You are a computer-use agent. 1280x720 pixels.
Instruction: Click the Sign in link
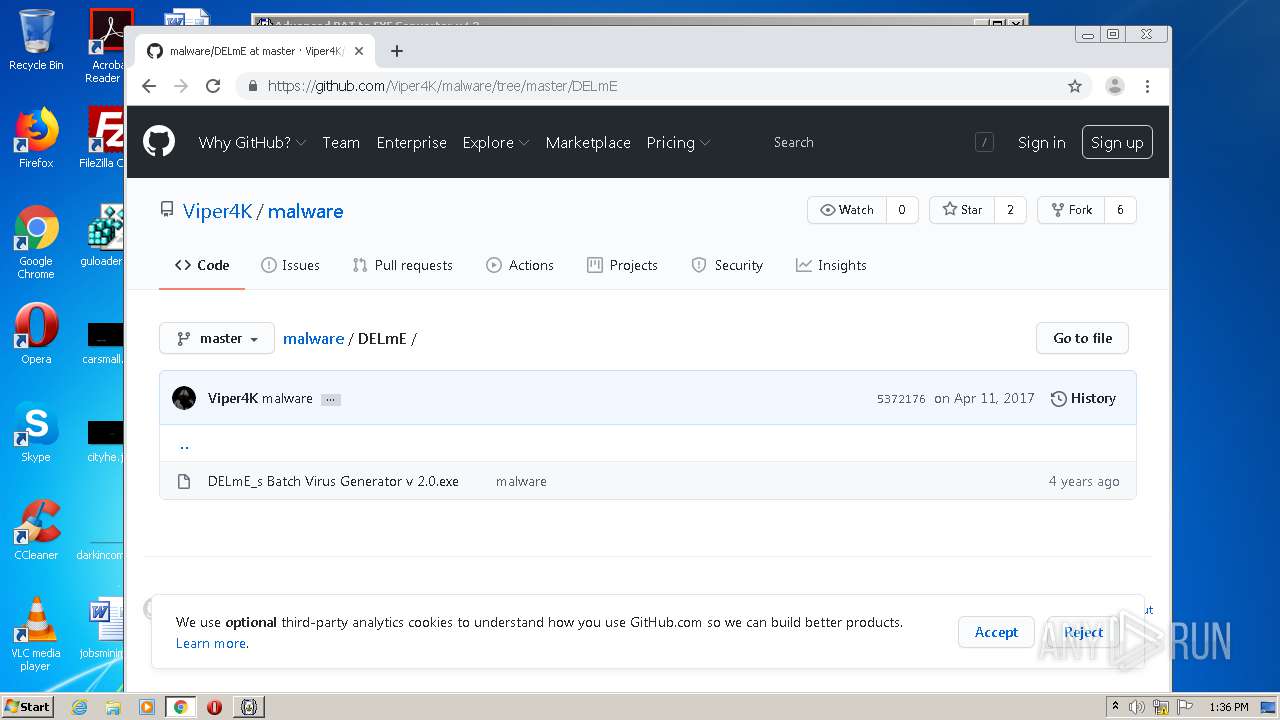[x=1041, y=143]
